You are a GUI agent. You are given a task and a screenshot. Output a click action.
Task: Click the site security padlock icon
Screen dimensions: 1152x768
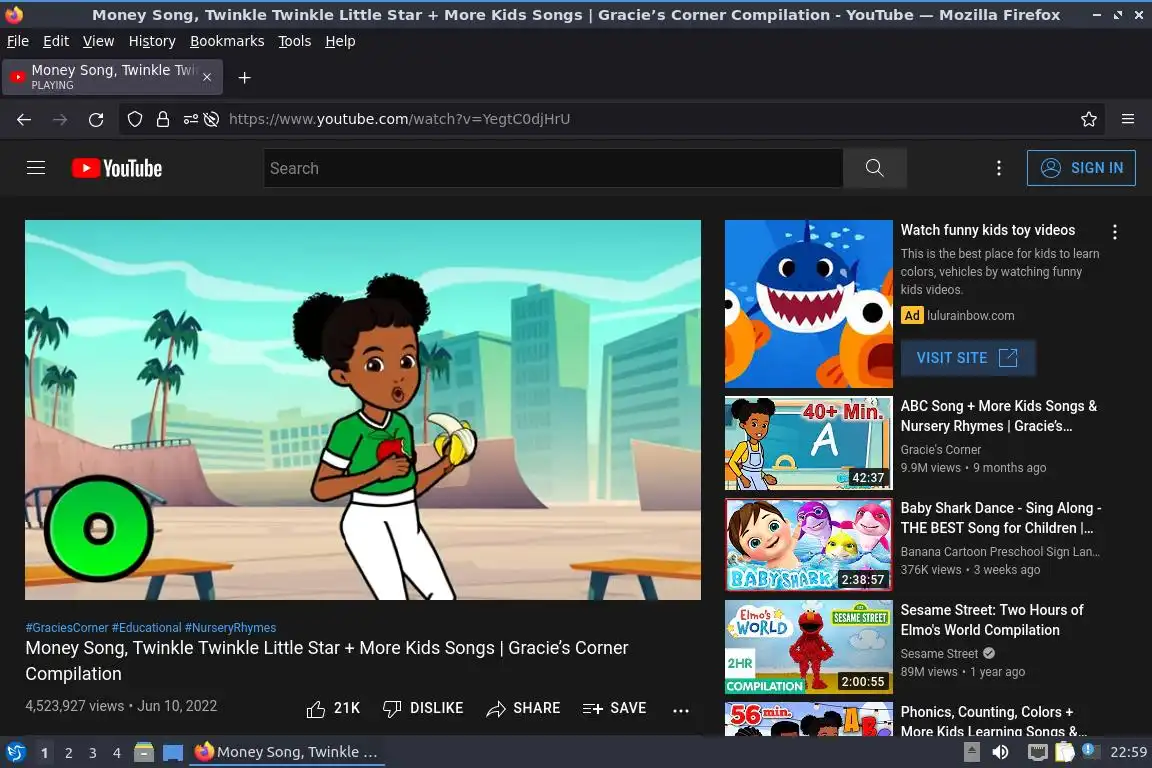pos(163,119)
